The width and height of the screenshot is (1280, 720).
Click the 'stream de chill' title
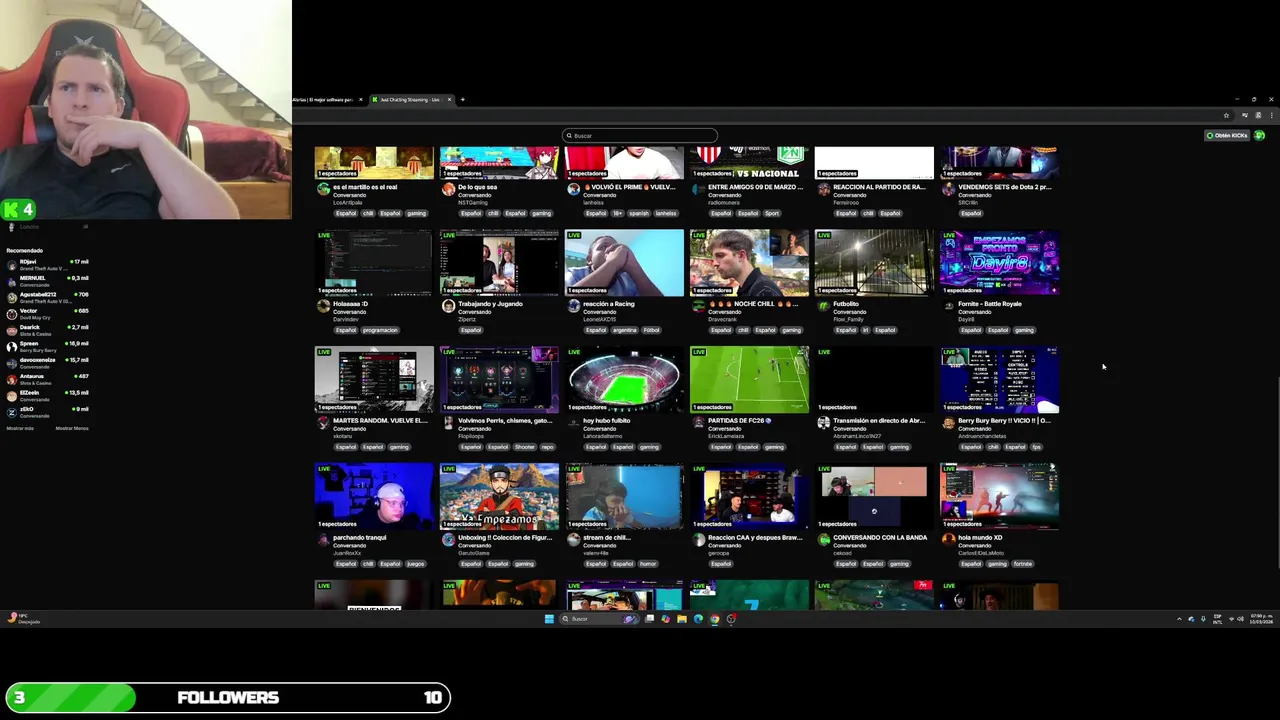[607, 538]
